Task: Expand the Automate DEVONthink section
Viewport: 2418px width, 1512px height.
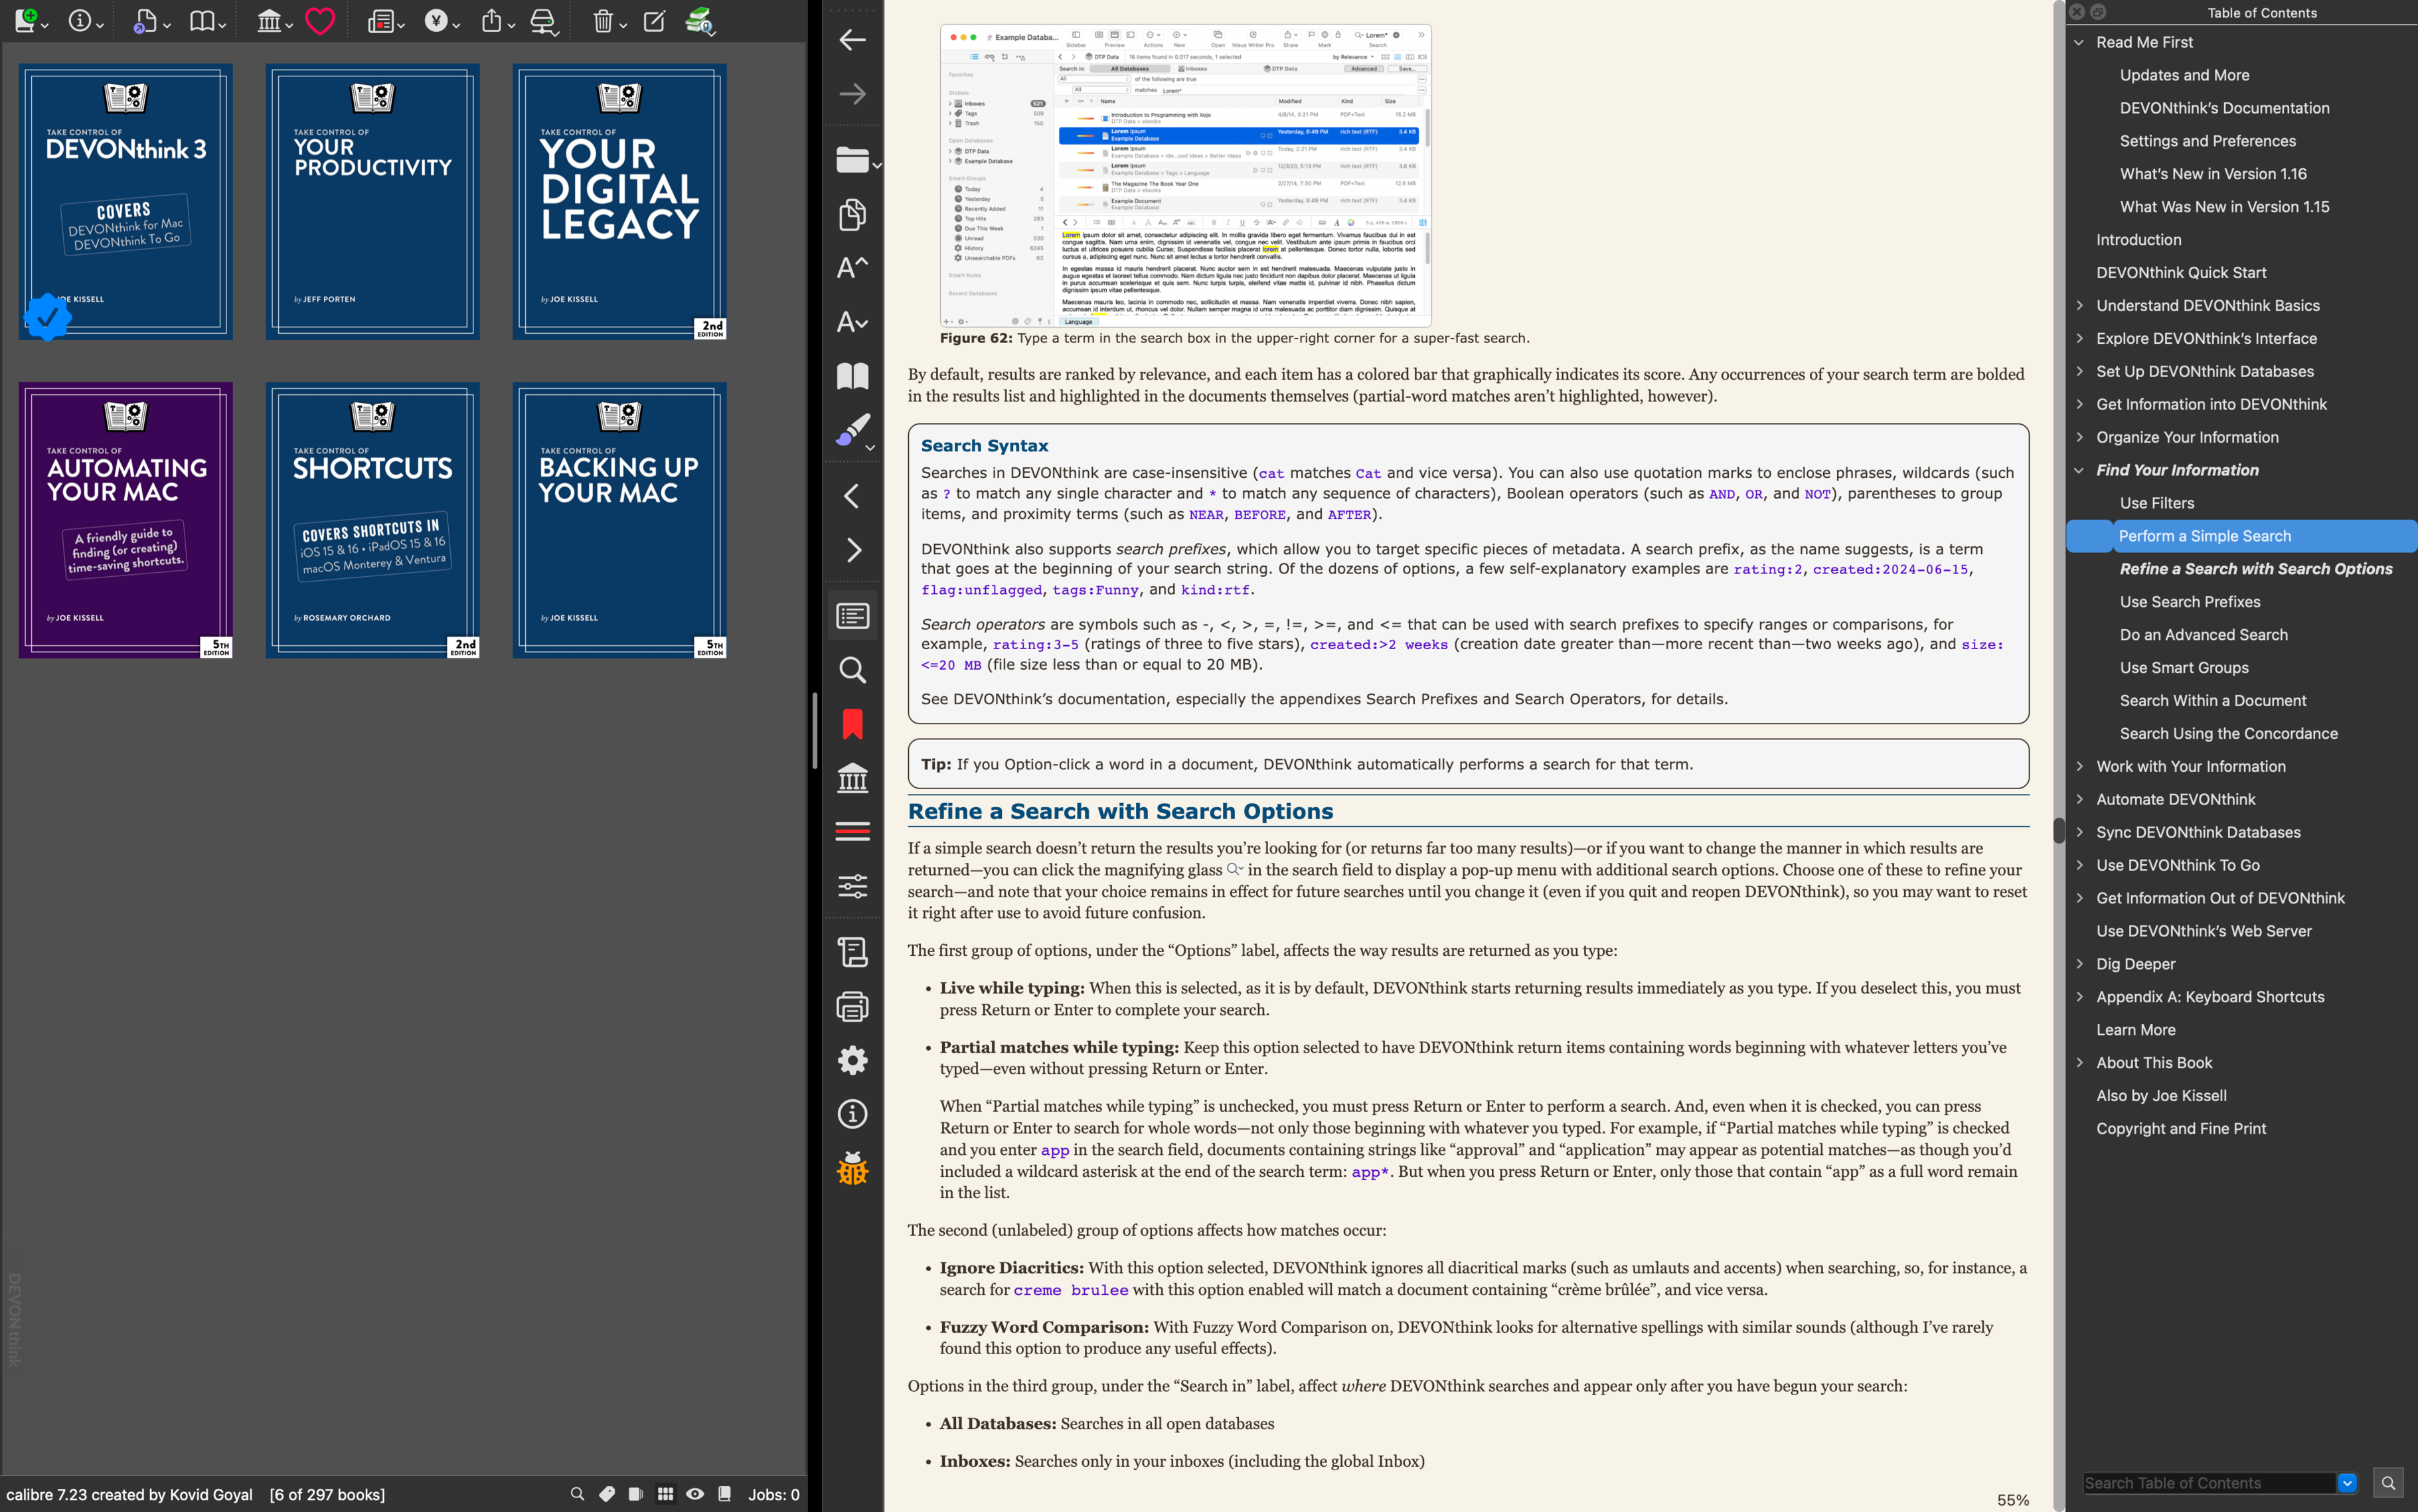Action: click(x=2079, y=799)
